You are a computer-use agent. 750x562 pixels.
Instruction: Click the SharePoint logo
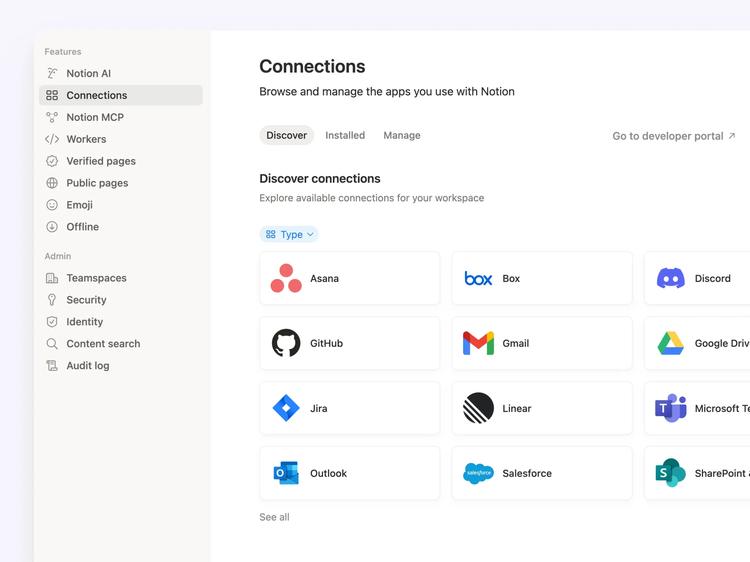click(671, 473)
